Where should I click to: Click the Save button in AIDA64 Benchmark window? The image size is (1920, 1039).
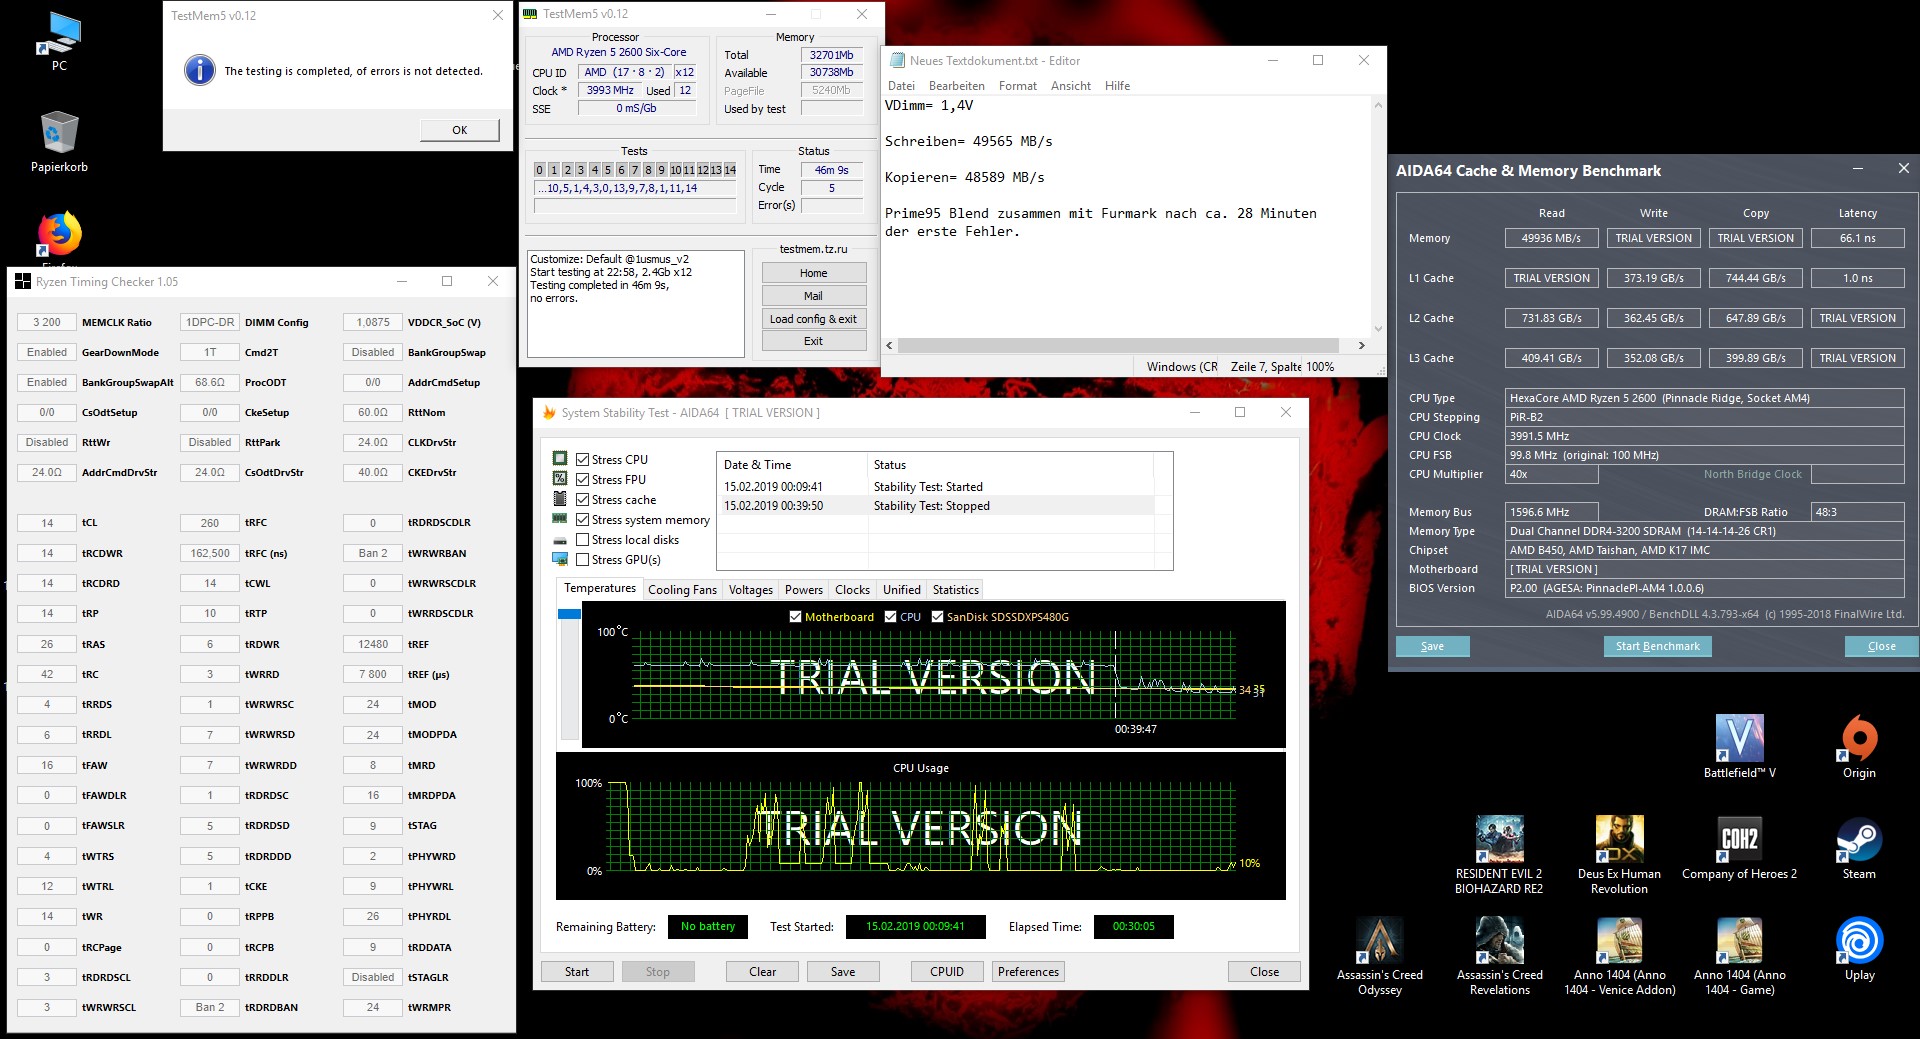click(x=1432, y=646)
